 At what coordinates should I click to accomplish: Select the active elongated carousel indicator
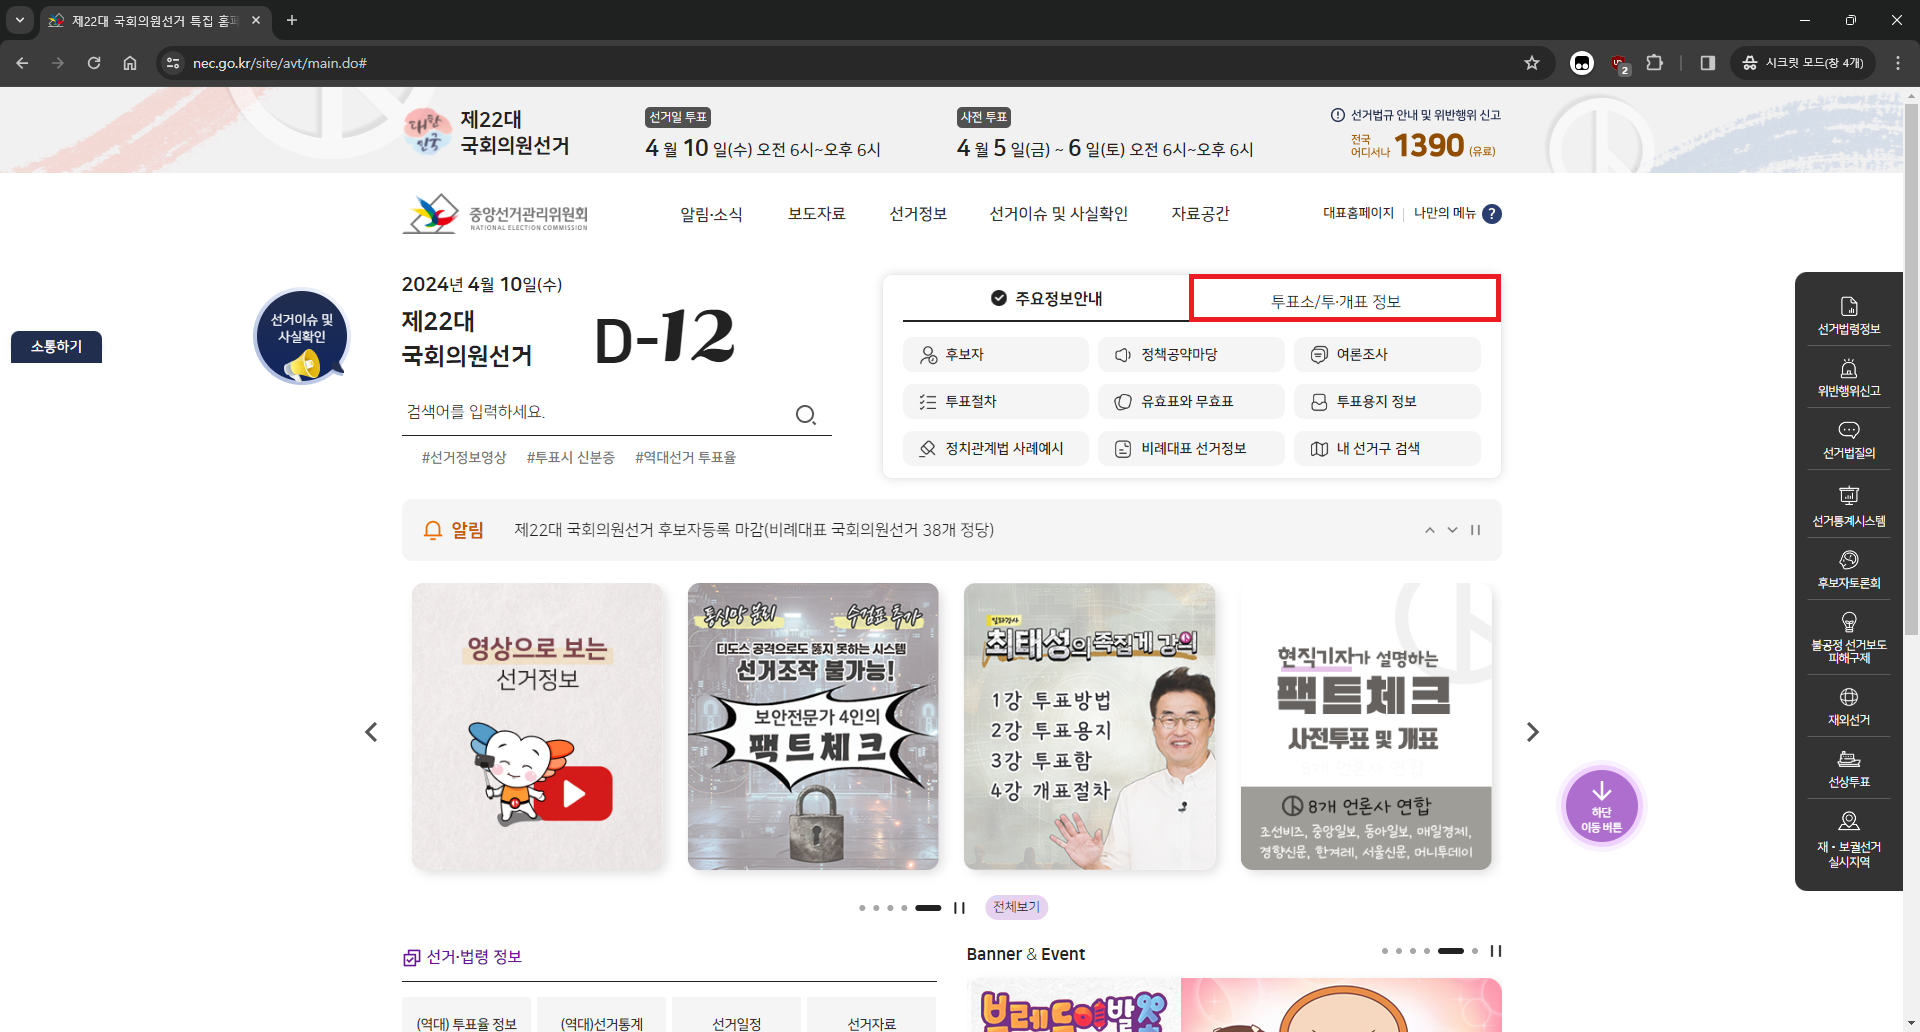coord(928,908)
